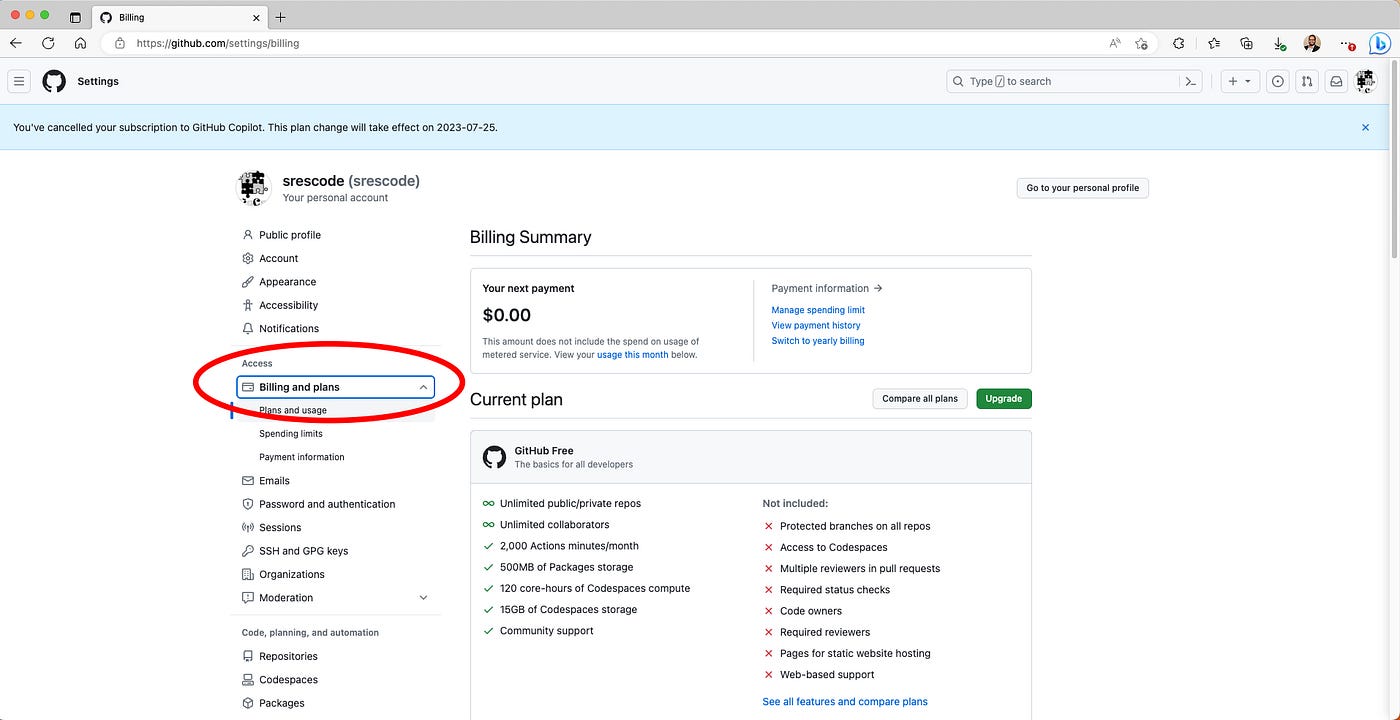Click Go to your personal profile

pyautogui.click(x=1083, y=188)
